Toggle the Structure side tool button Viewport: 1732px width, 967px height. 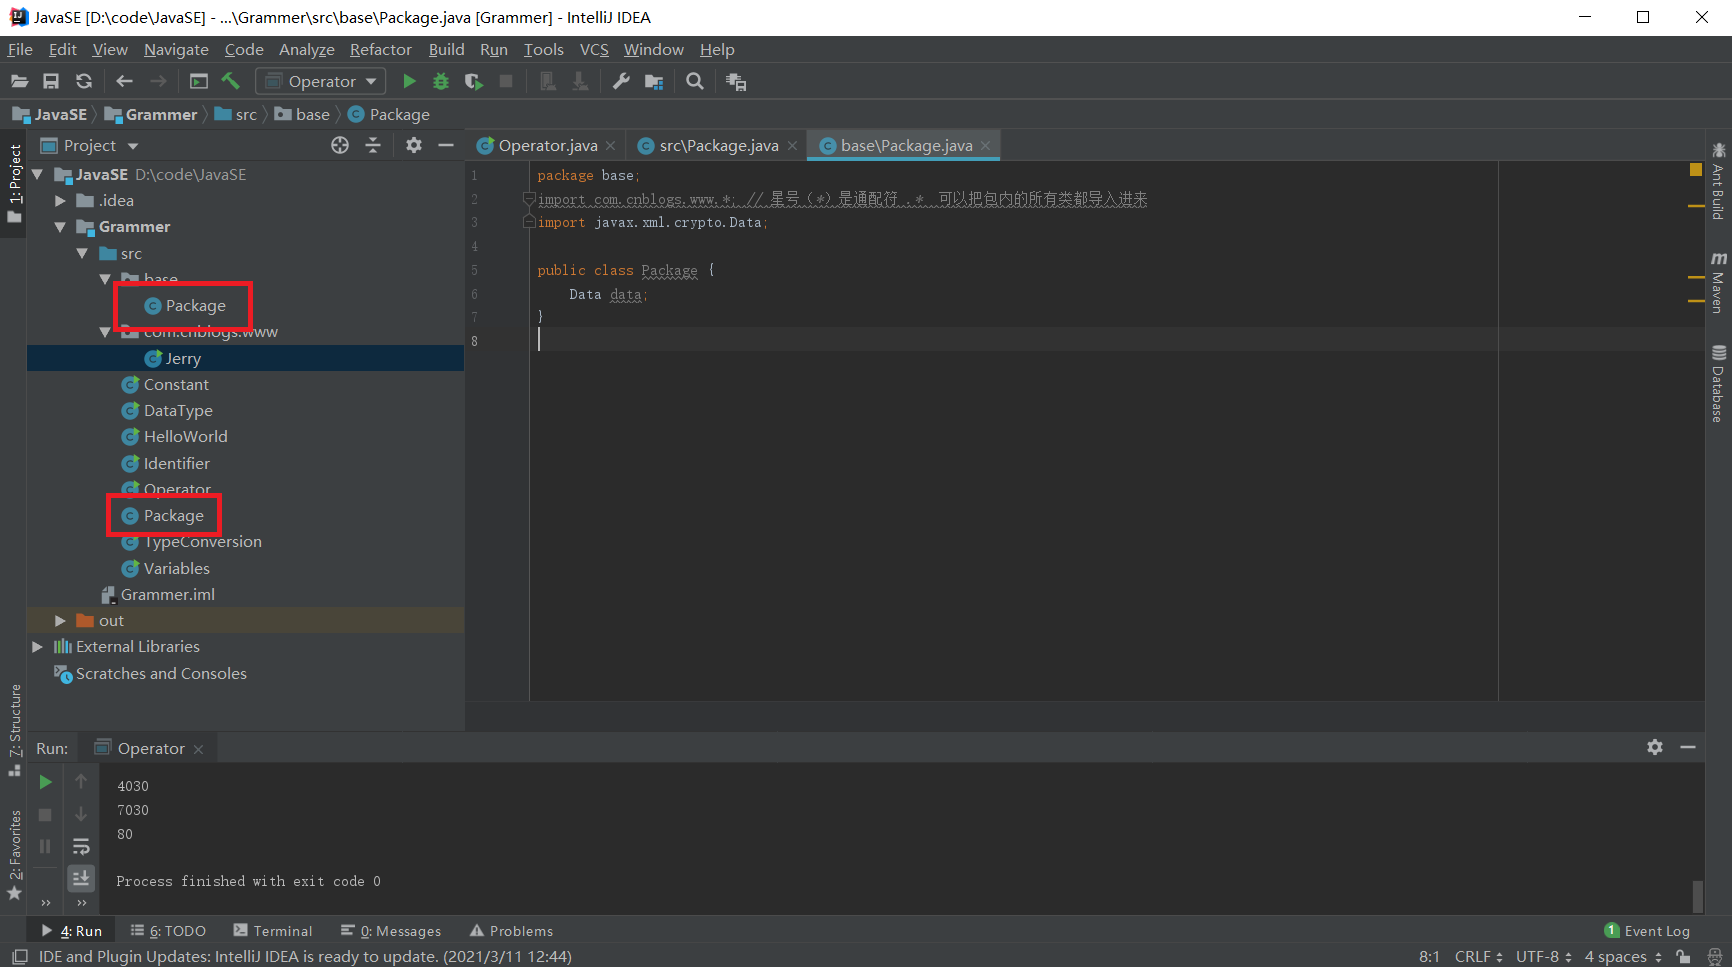pos(14,730)
